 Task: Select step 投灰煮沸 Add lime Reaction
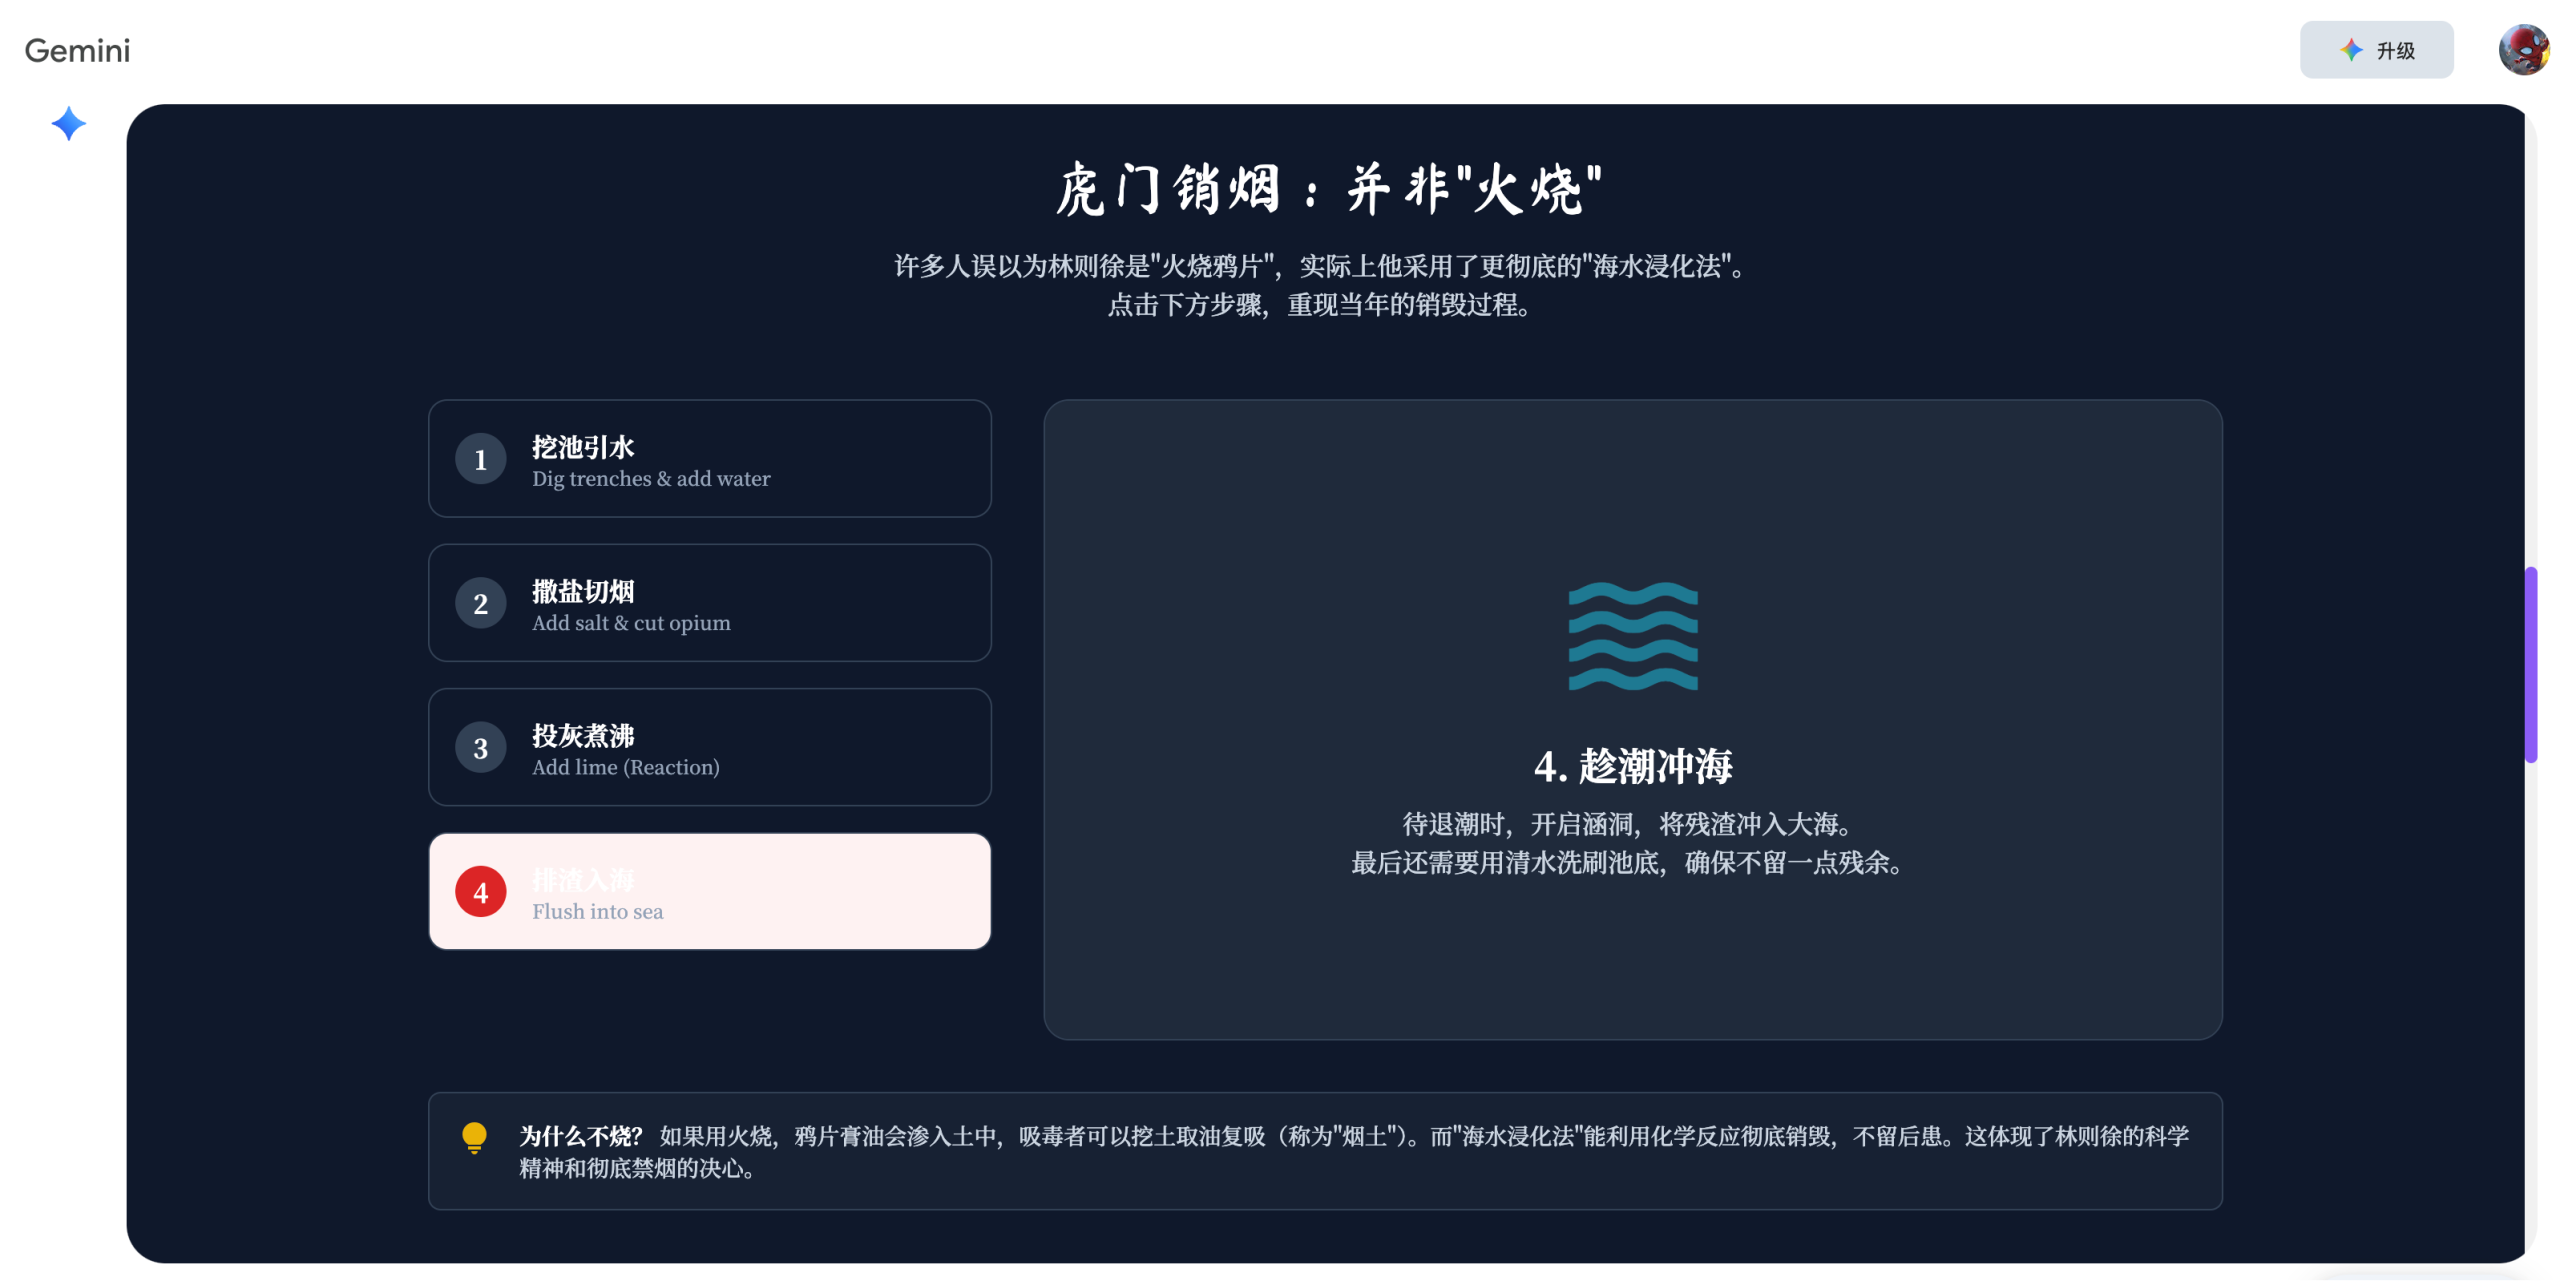[x=709, y=747]
